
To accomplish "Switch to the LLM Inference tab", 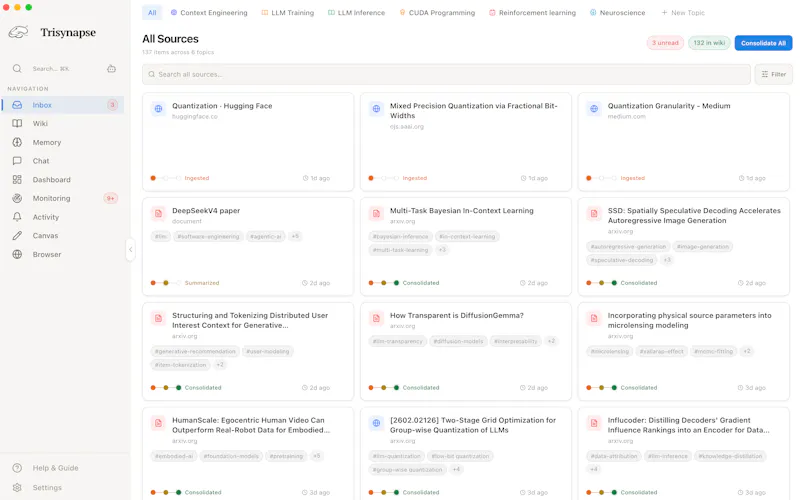I will click(357, 13).
